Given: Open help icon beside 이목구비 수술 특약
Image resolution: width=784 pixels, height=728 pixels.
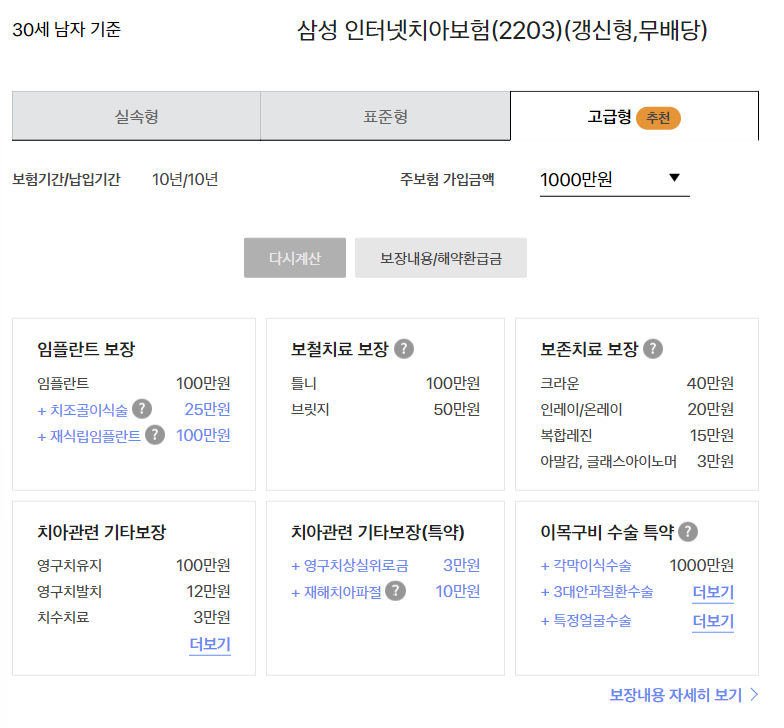Looking at the screenshot, I should click(x=688, y=532).
